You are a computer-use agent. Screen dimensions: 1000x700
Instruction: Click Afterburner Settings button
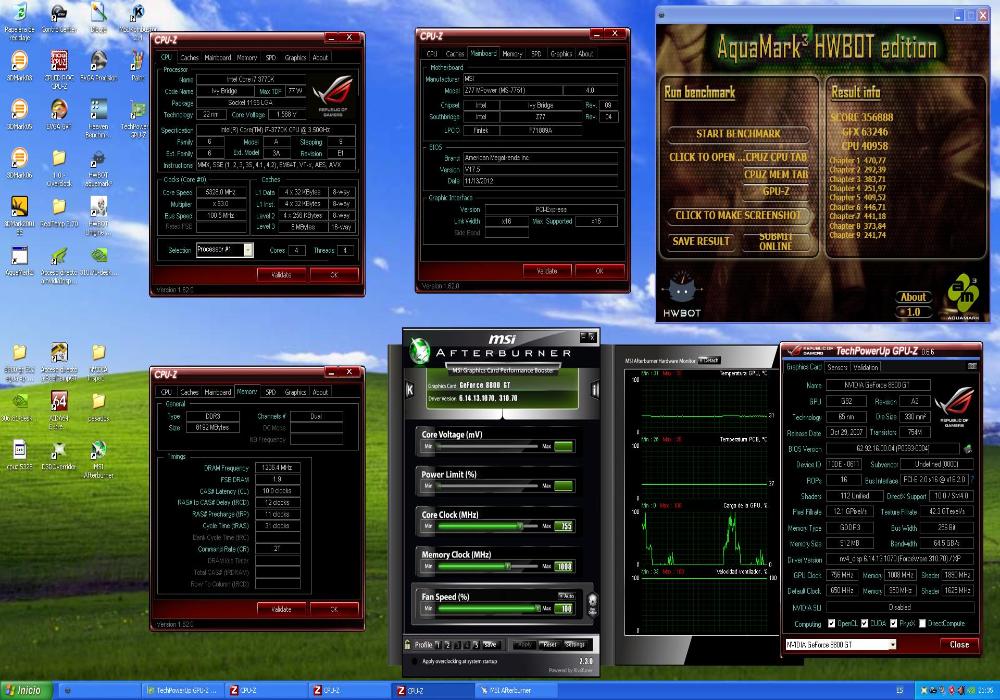[x=575, y=645]
